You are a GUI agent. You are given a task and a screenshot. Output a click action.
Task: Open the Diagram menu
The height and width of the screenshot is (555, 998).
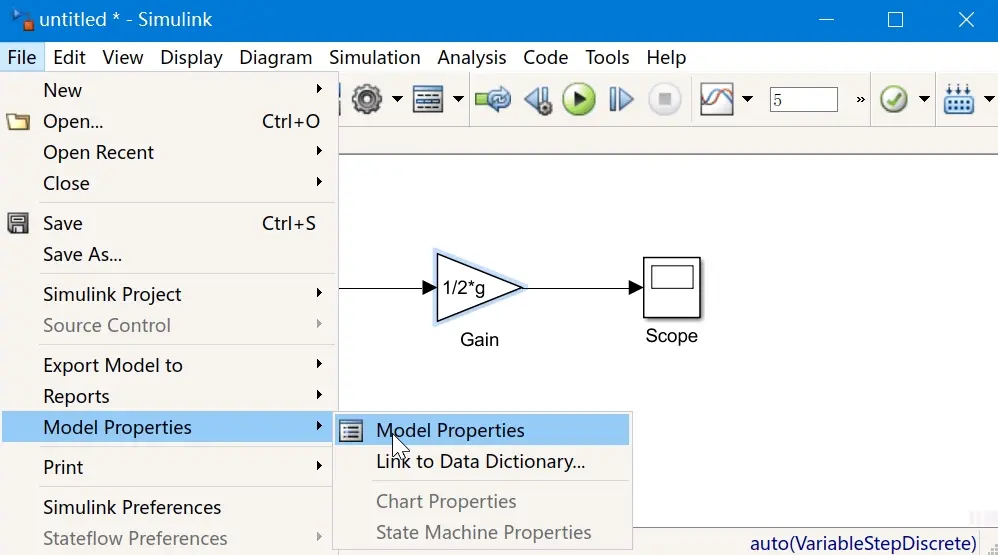276,57
